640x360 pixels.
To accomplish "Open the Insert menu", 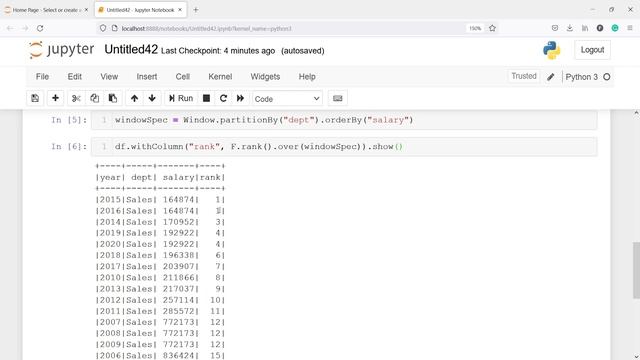I will 147,77.
